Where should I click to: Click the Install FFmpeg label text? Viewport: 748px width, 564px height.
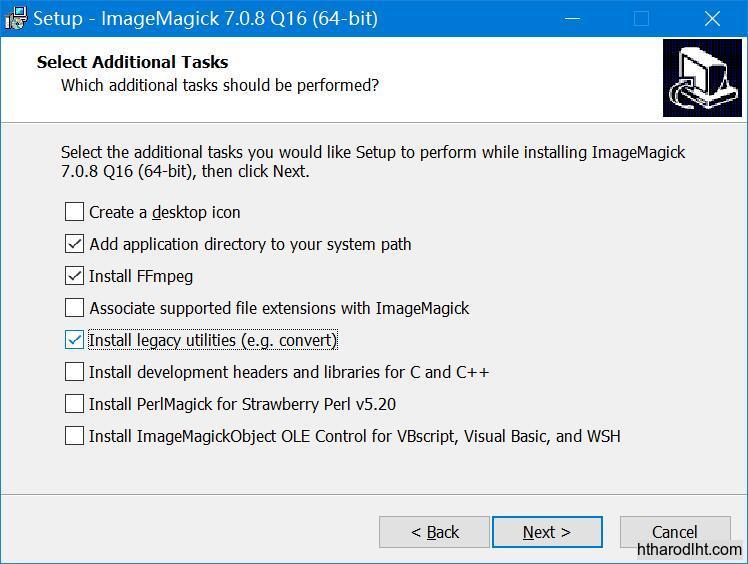141,276
